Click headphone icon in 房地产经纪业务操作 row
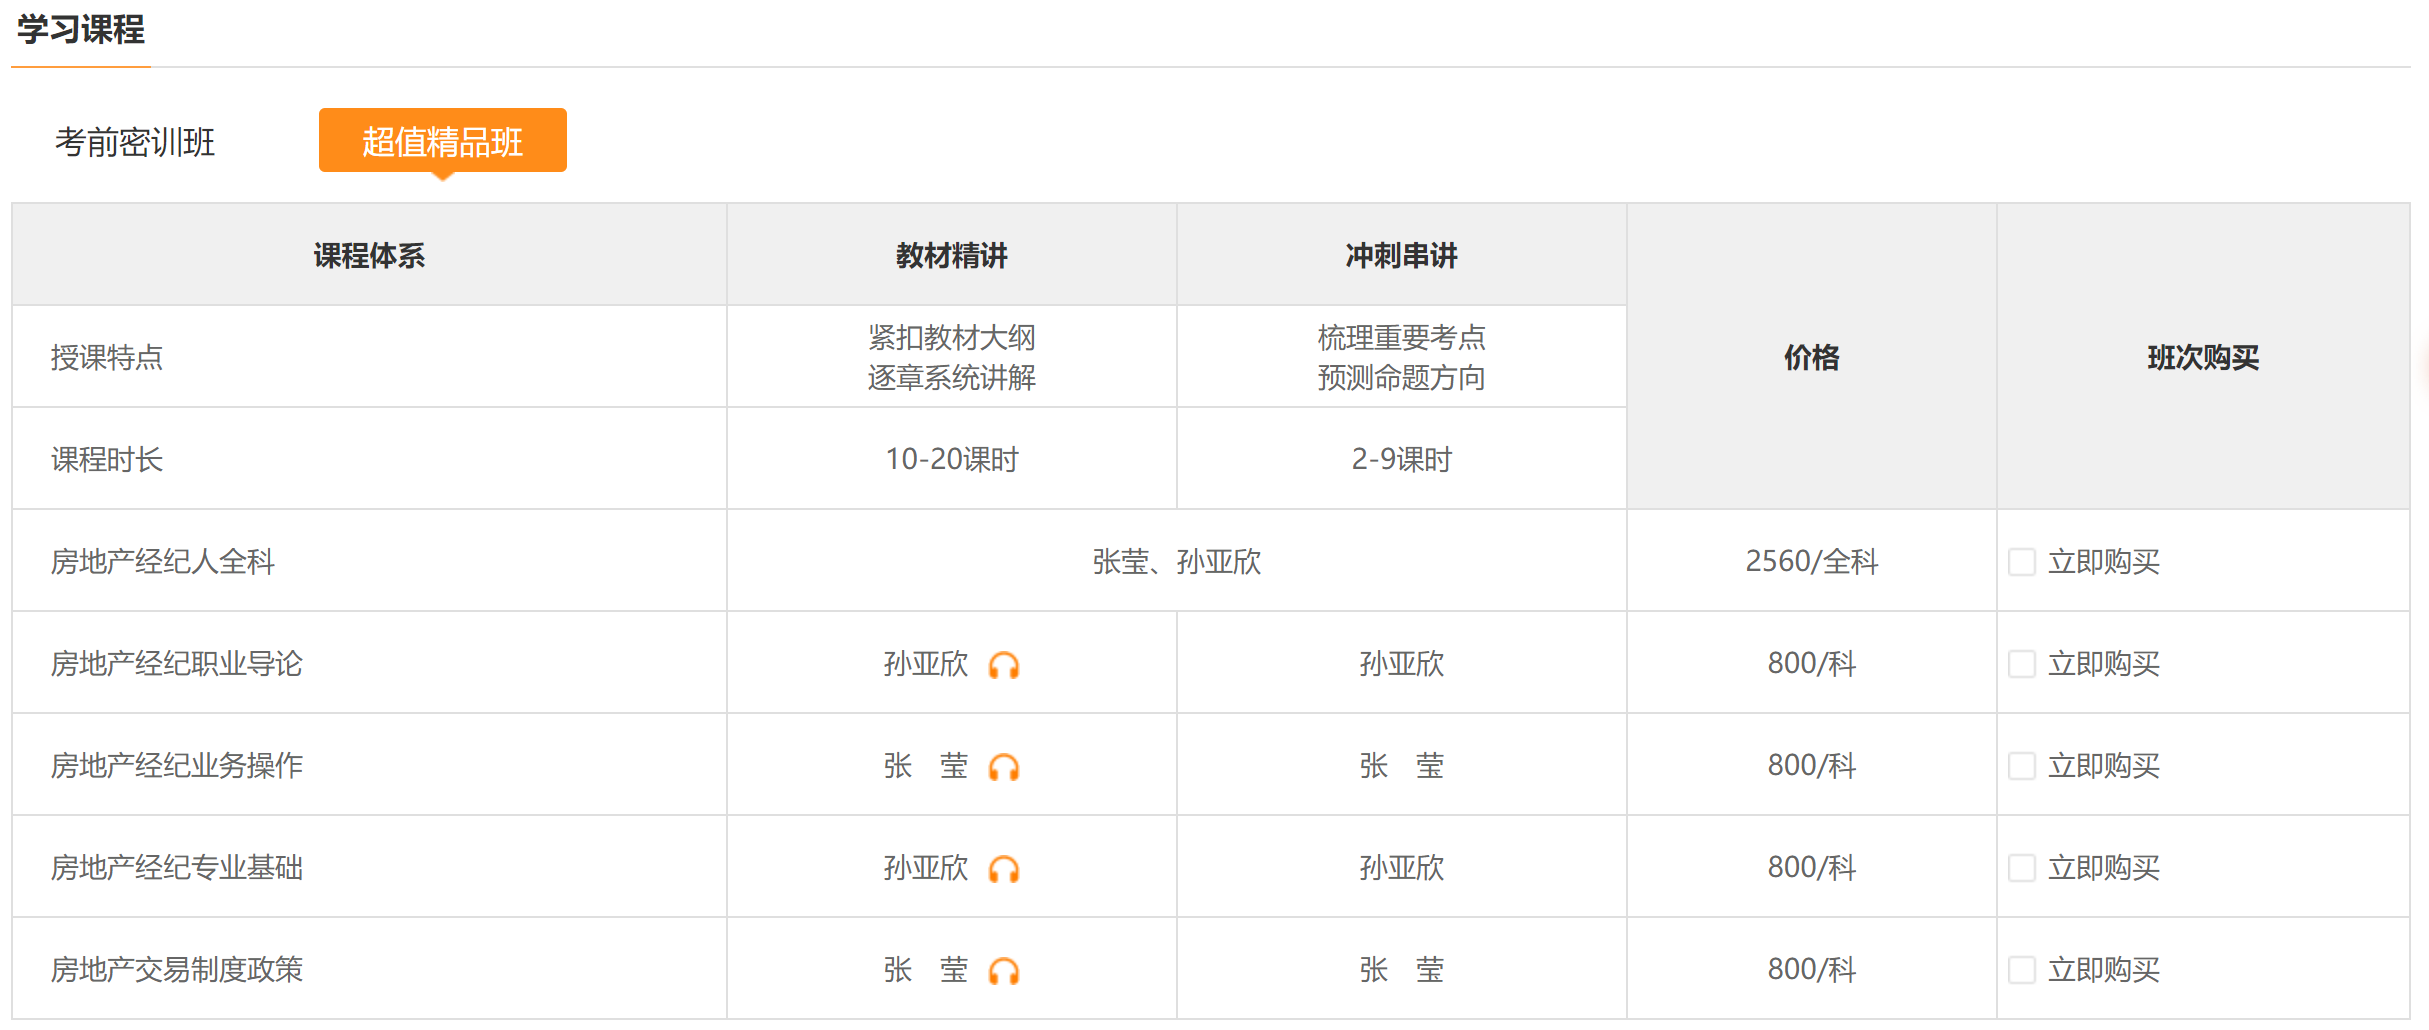The height and width of the screenshot is (1030, 2429). point(1003,767)
